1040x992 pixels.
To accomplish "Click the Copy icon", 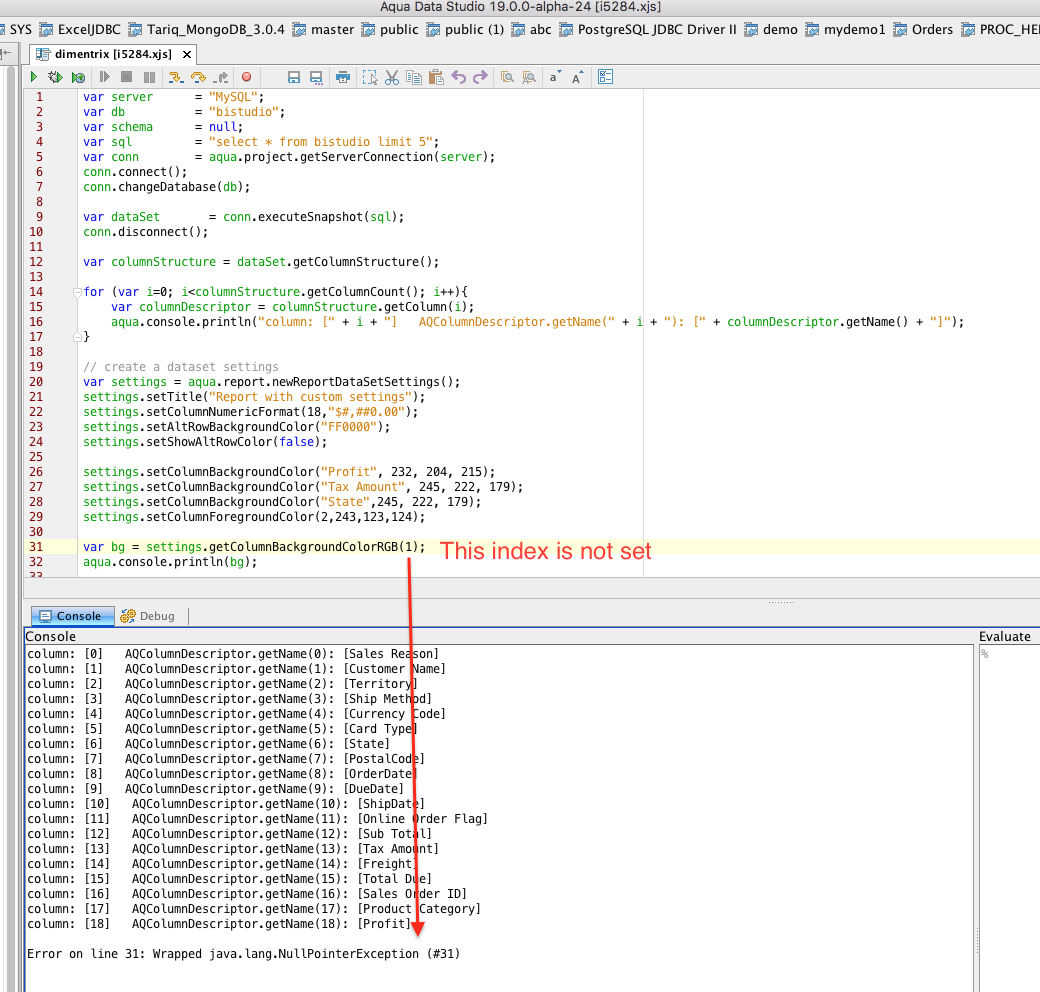I will click(x=414, y=77).
